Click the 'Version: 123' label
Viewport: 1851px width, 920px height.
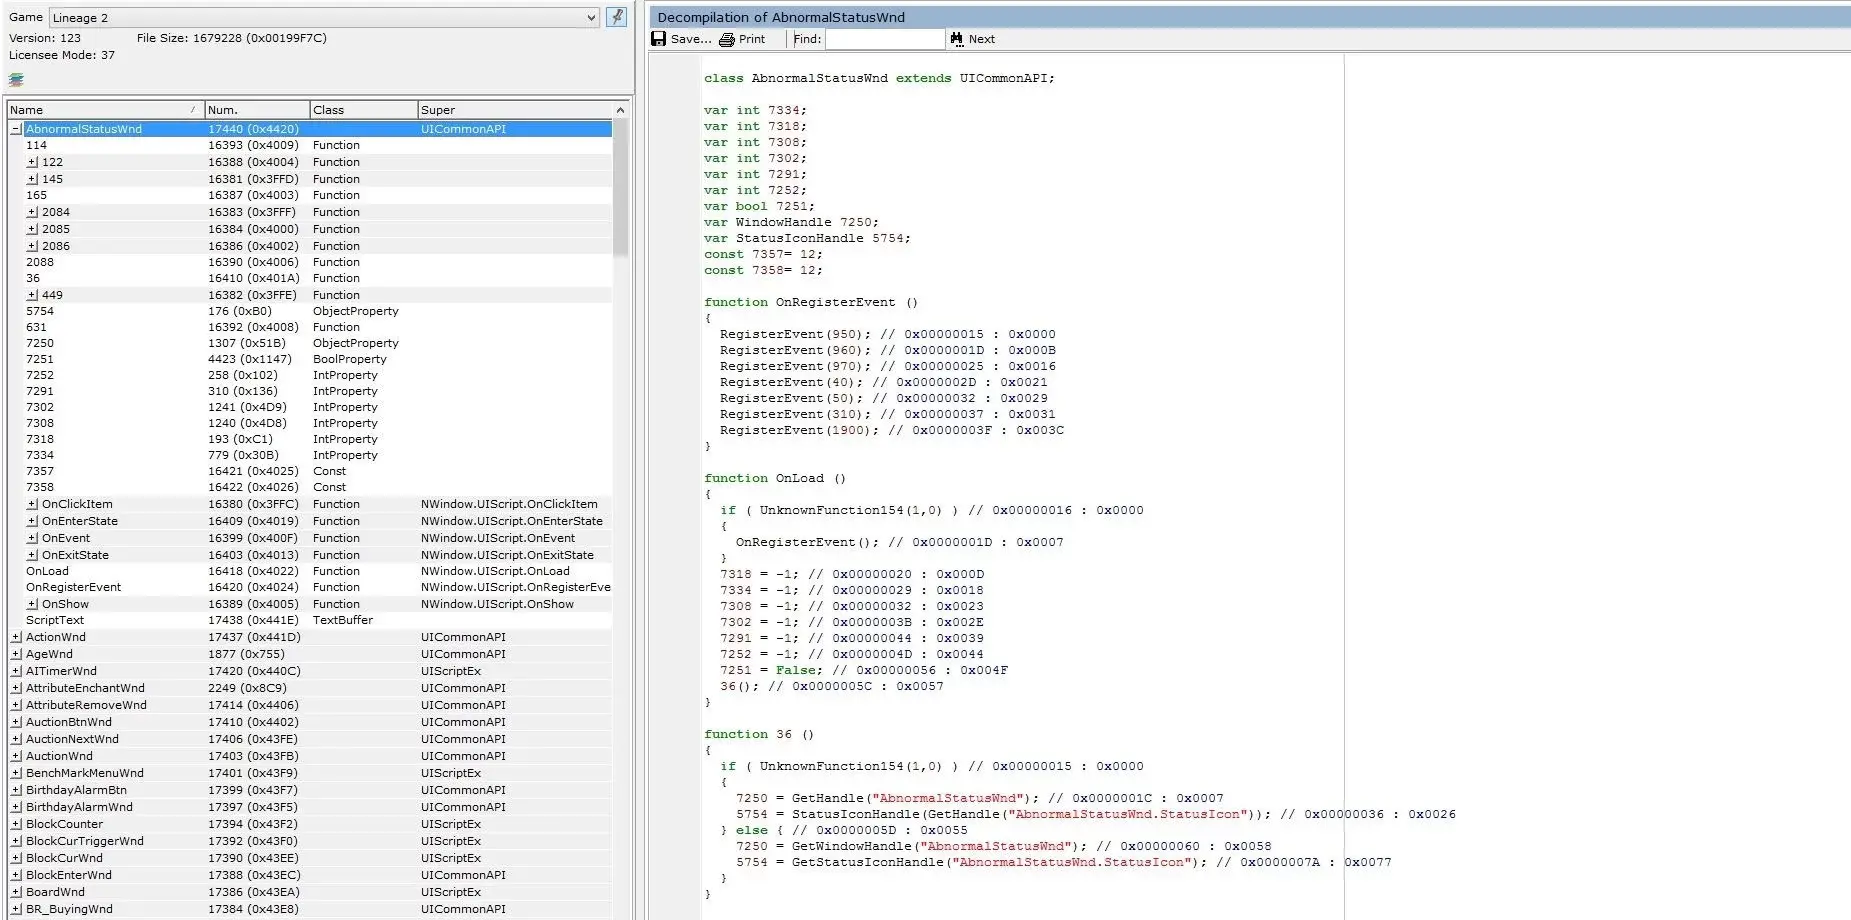tap(45, 38)
